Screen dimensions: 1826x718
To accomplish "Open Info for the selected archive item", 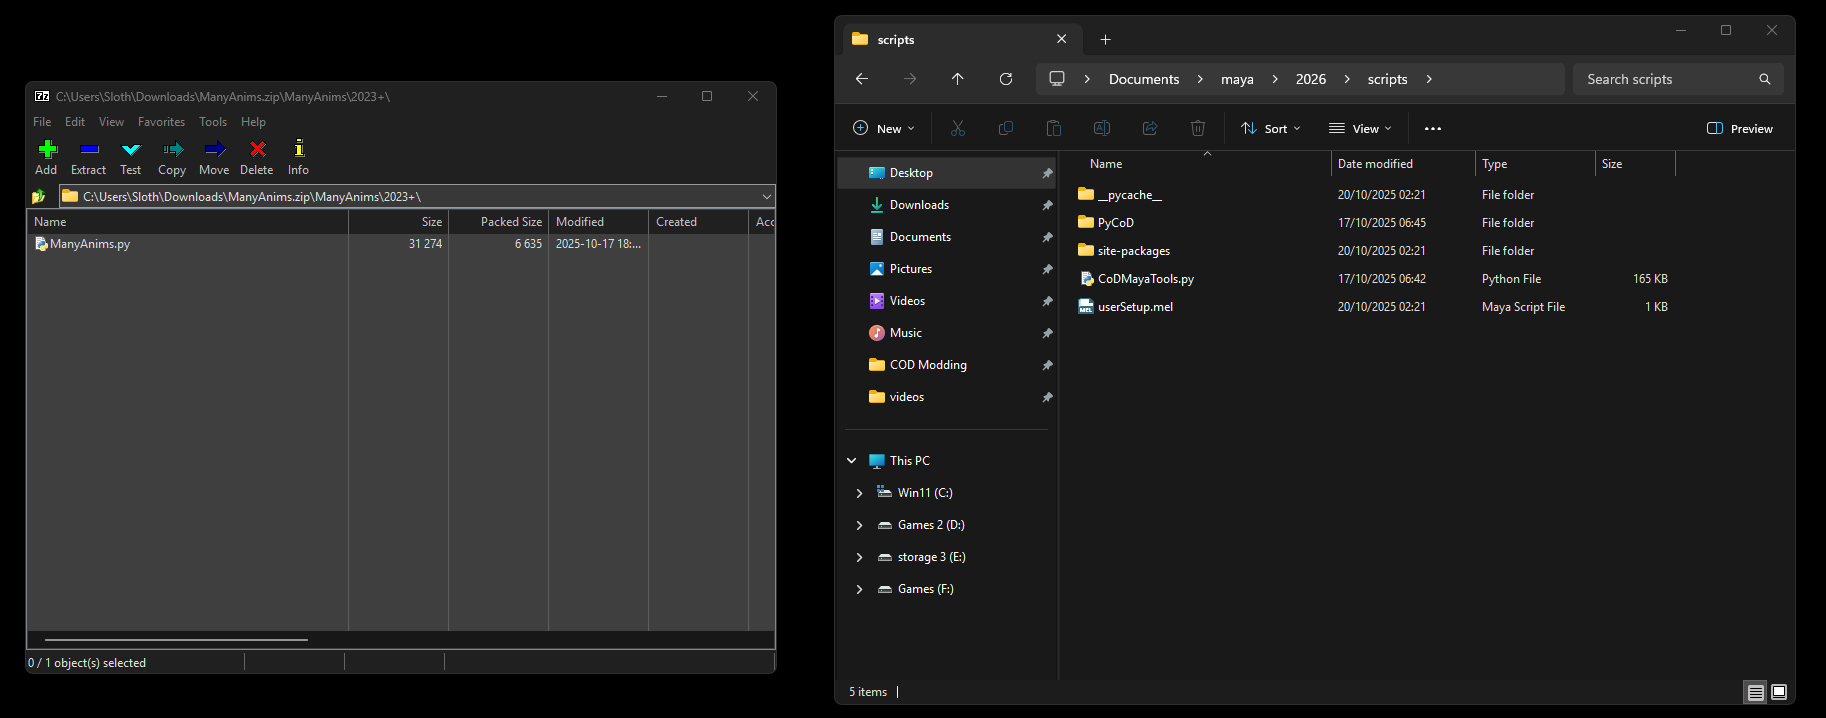I will coord(298,157).
